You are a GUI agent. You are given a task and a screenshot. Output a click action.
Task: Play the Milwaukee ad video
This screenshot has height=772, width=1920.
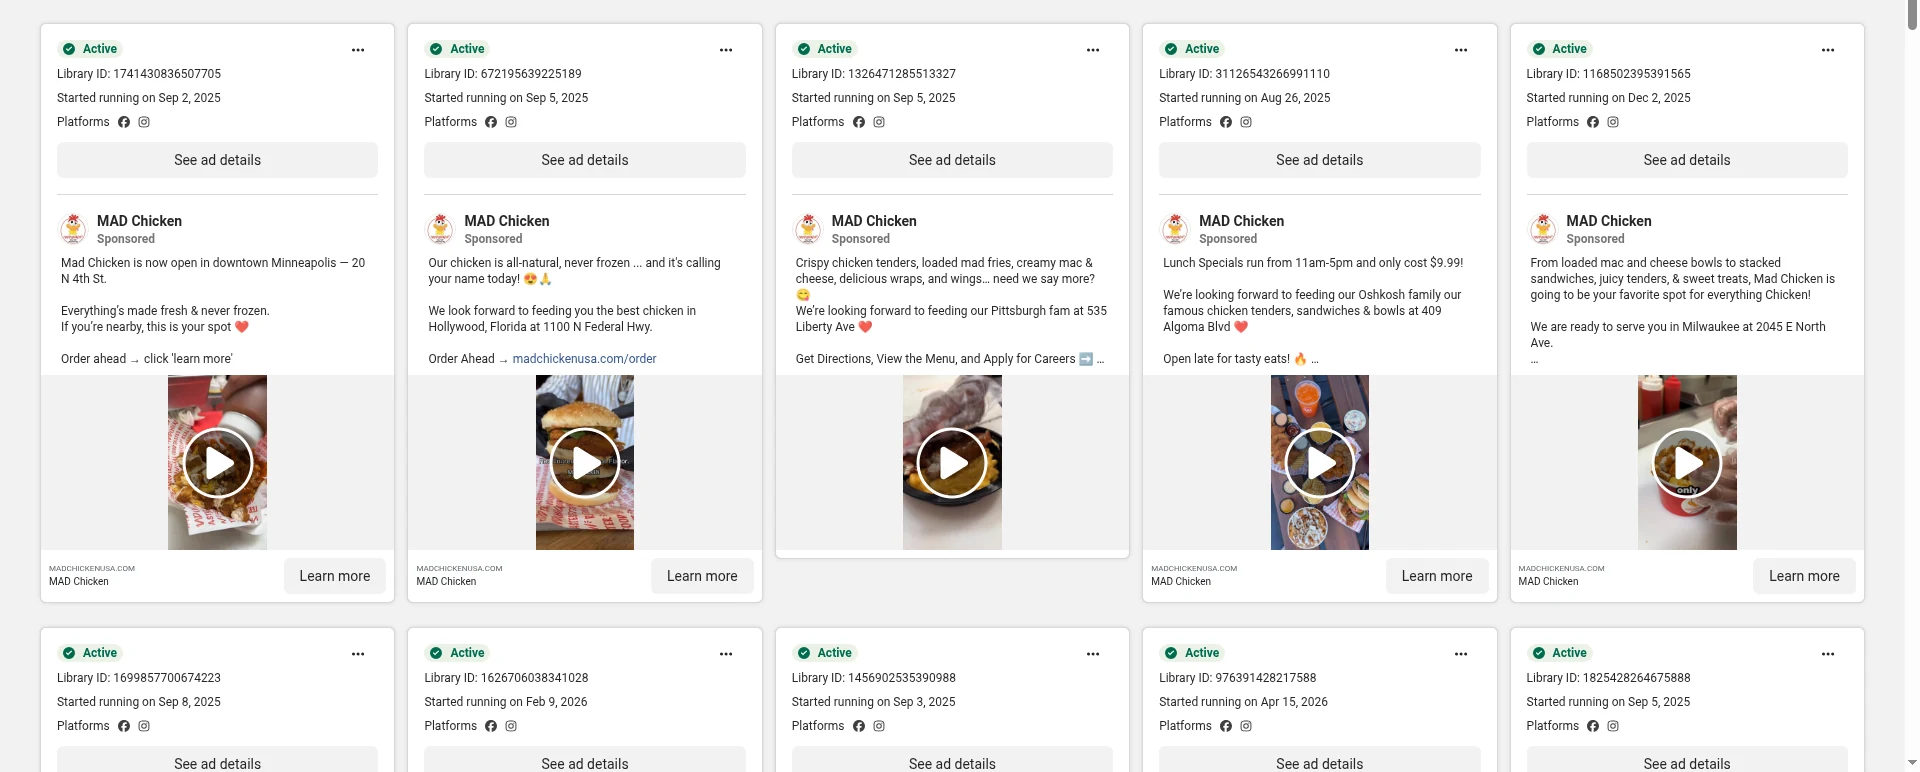[x=1687, y=463]
